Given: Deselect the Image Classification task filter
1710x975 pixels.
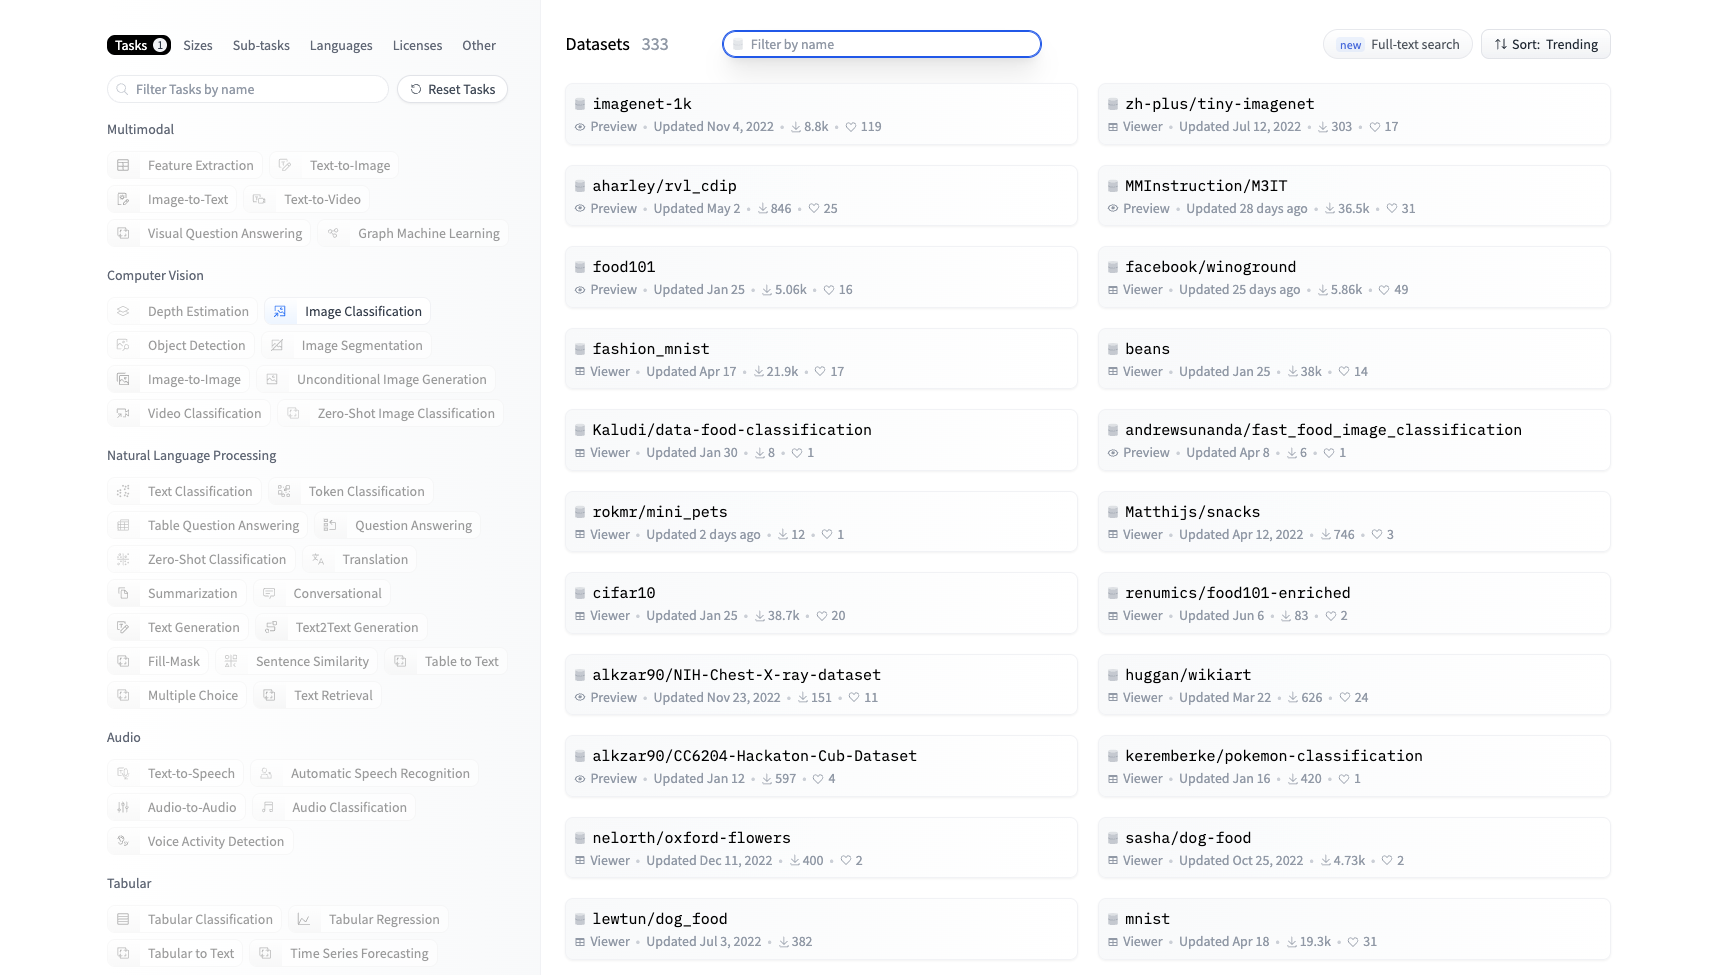Looking at the screenshot, I should click(x=348, y=312).
